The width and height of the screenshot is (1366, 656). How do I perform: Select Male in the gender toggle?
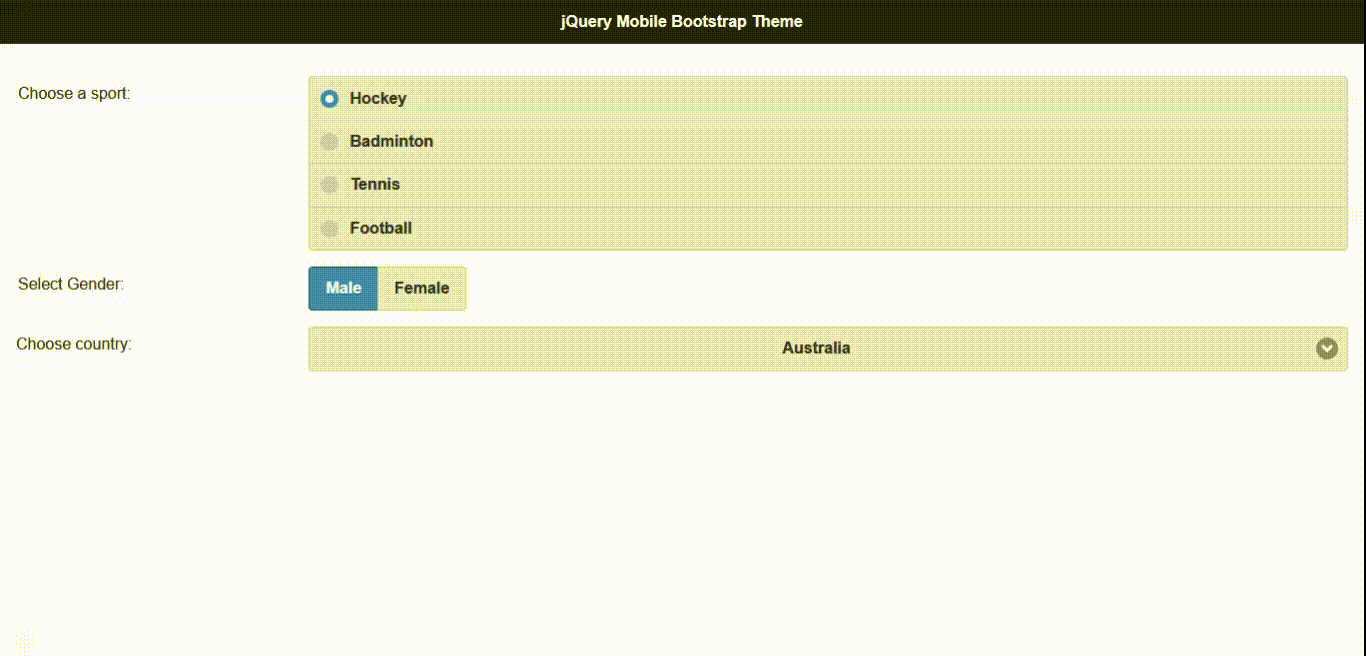[x=343, y=288]
